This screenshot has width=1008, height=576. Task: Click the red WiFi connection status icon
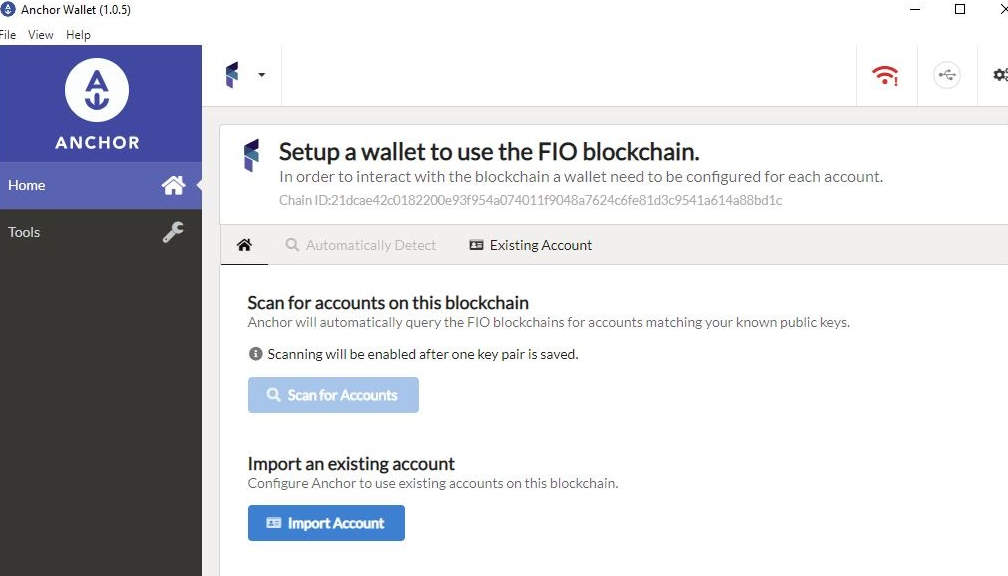(885, 75)
